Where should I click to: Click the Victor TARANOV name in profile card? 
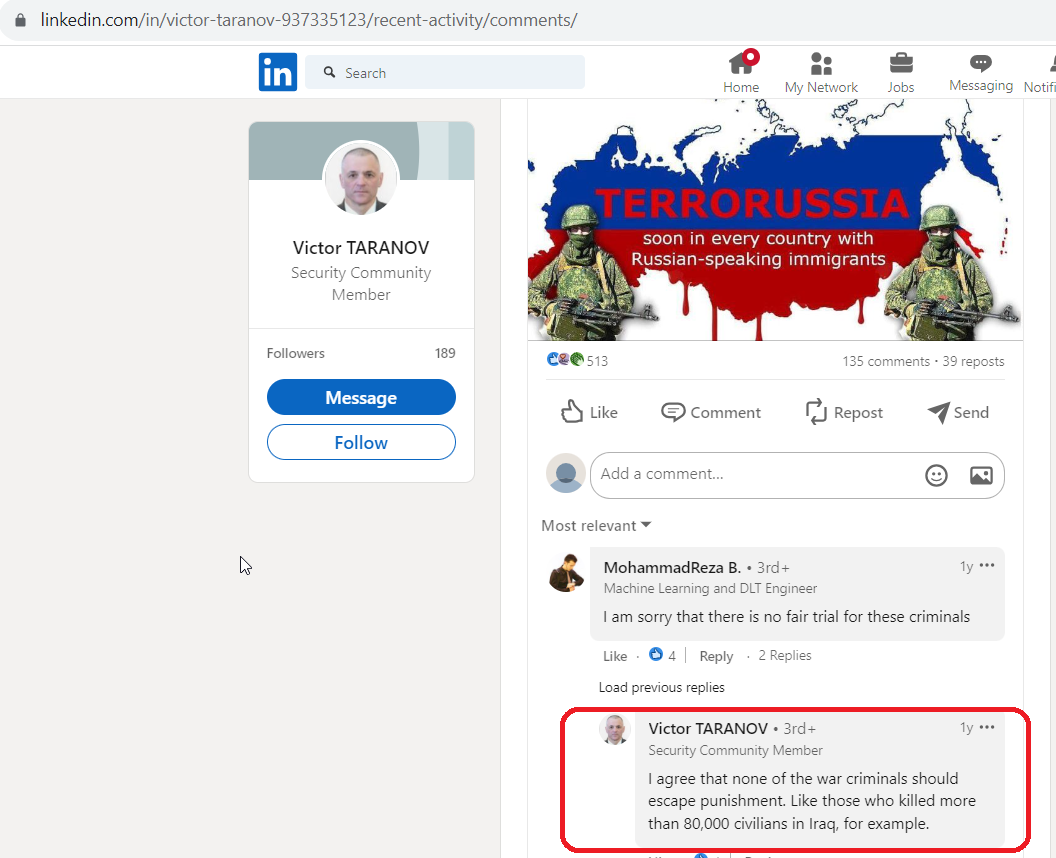pyautogui.click(x=361, y=248)
